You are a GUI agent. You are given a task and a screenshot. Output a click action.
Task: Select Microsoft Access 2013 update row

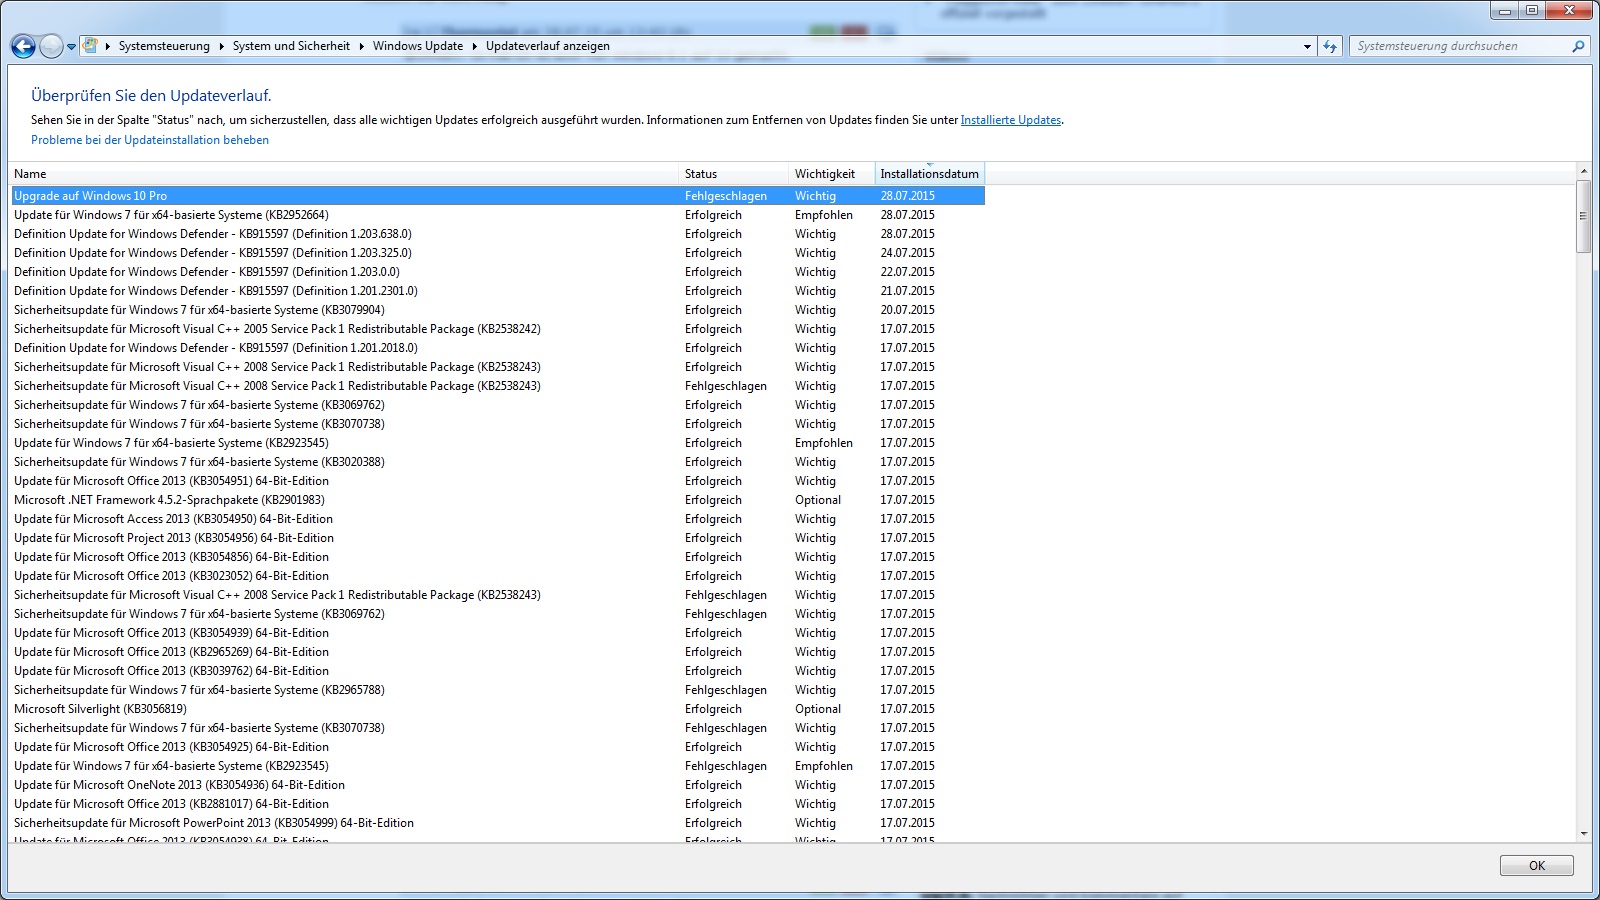click(x=498, y=519)
